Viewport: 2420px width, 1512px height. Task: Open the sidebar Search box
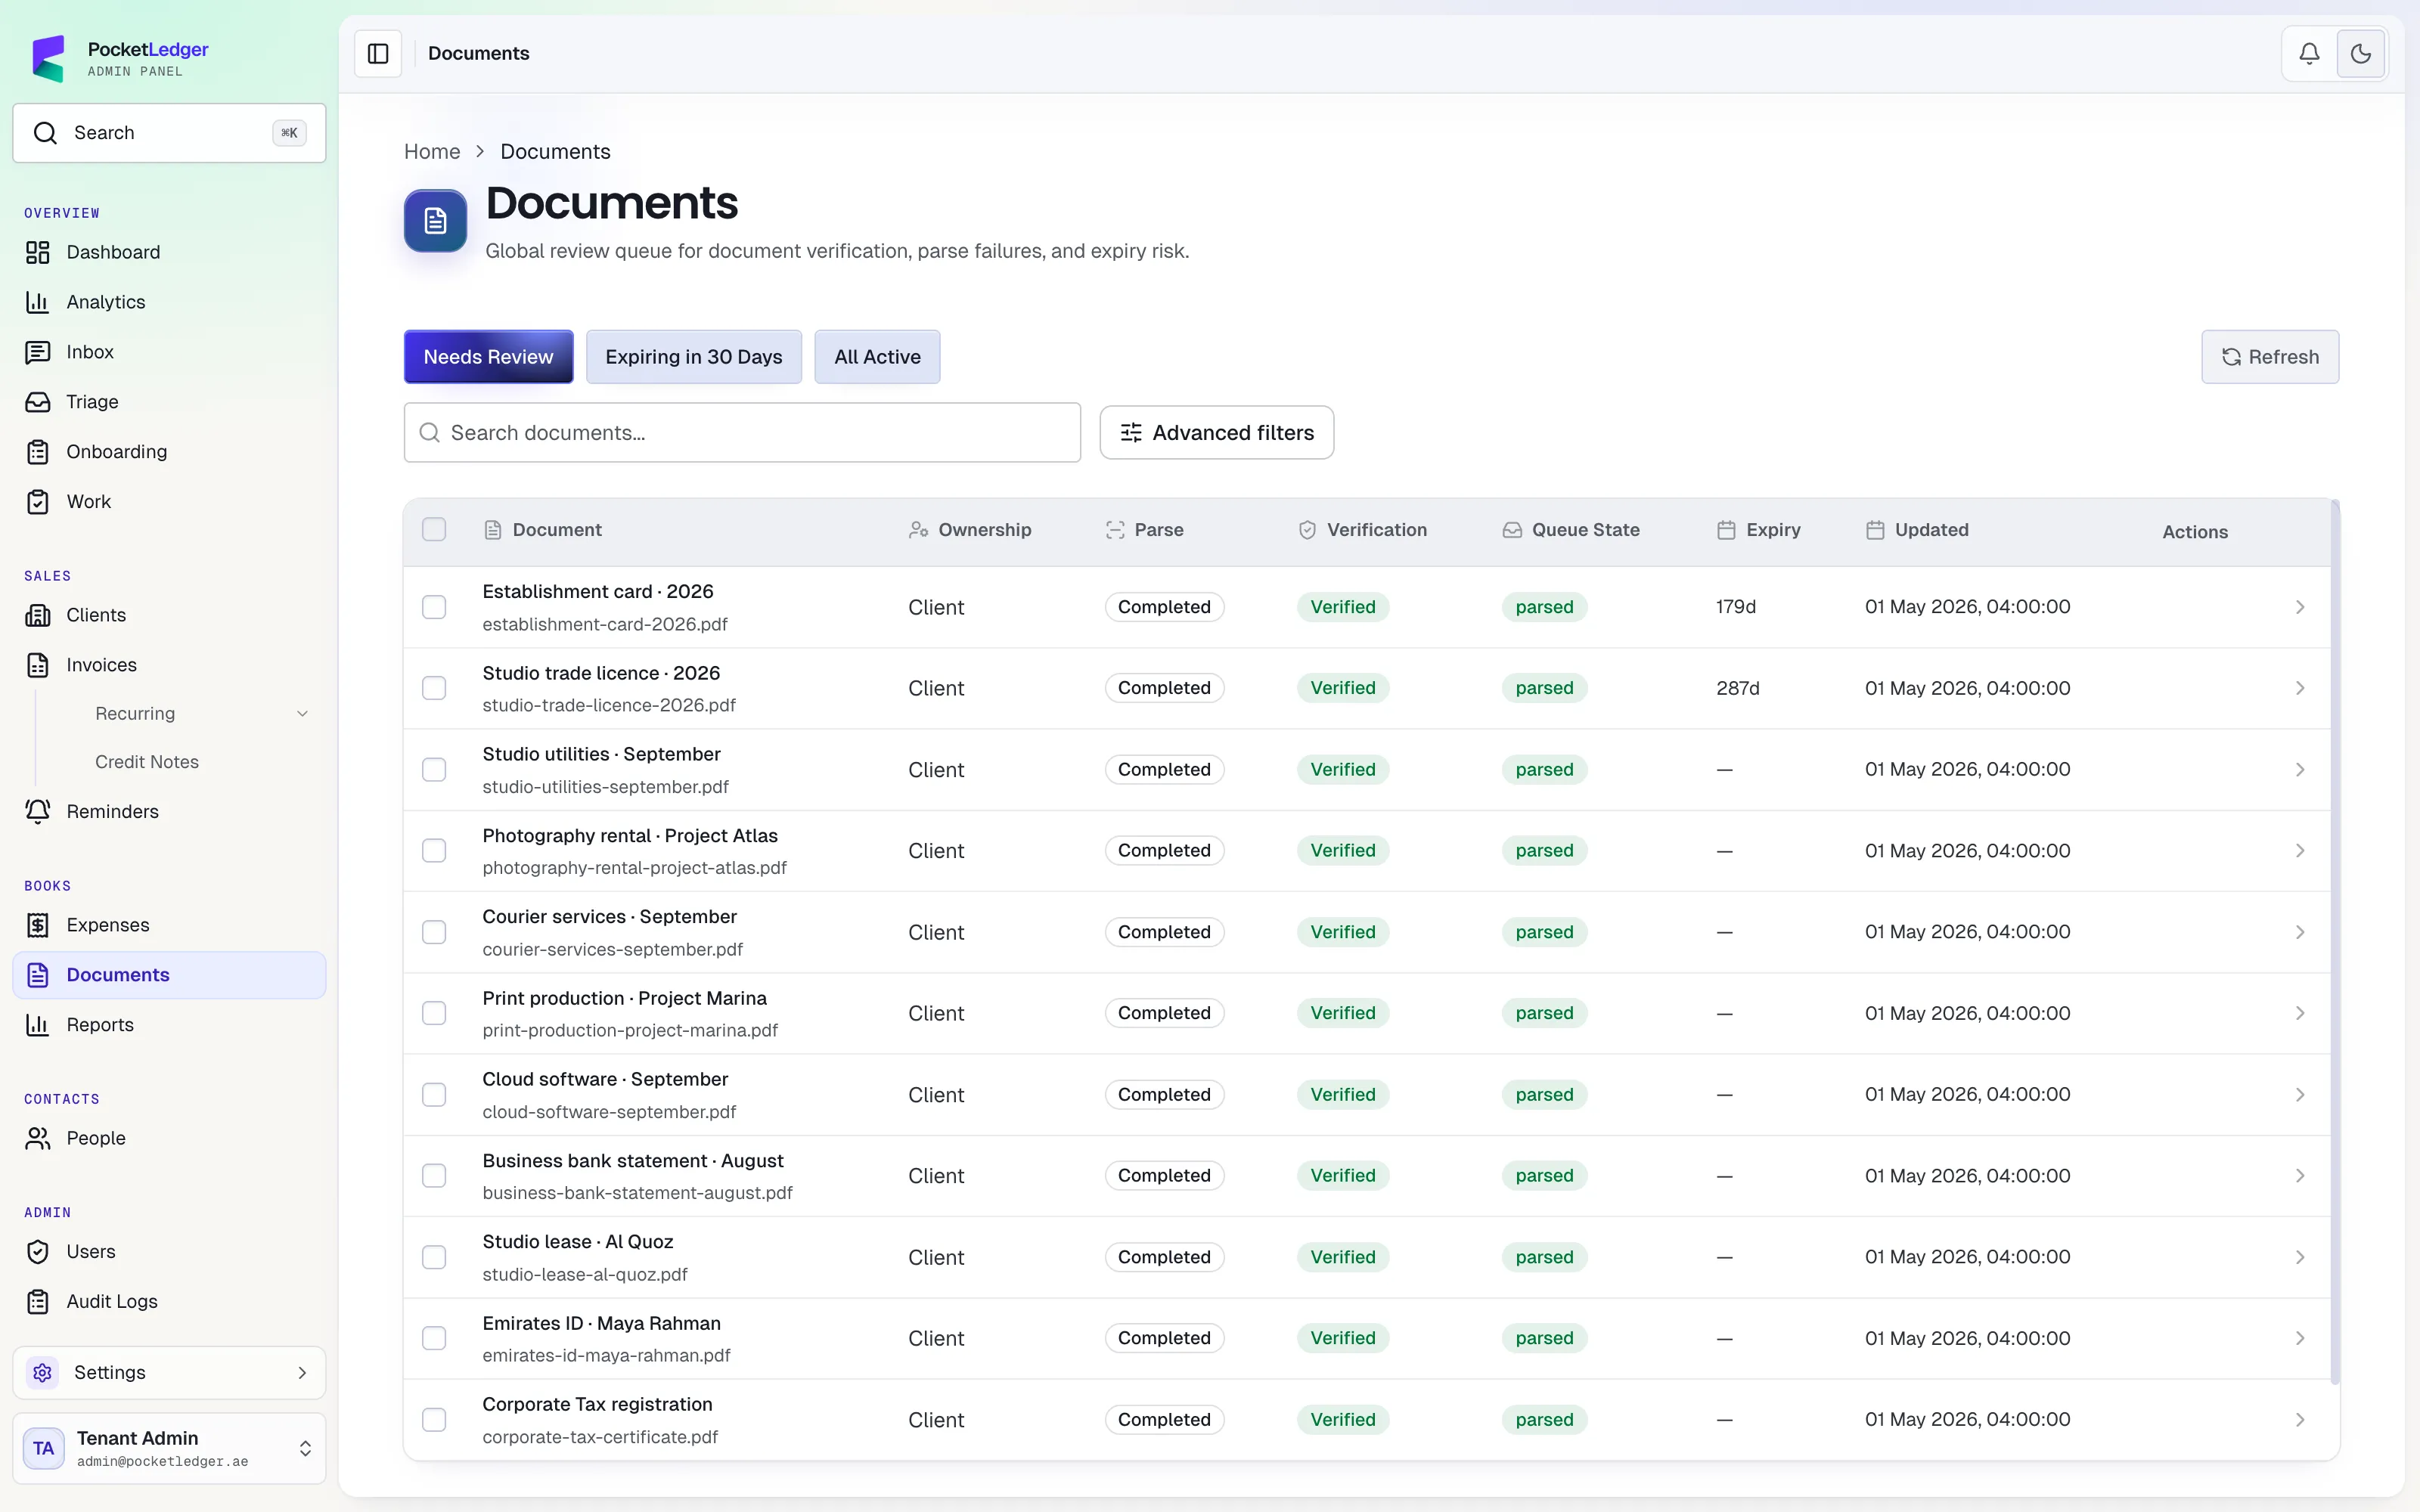tap(169, 133)
